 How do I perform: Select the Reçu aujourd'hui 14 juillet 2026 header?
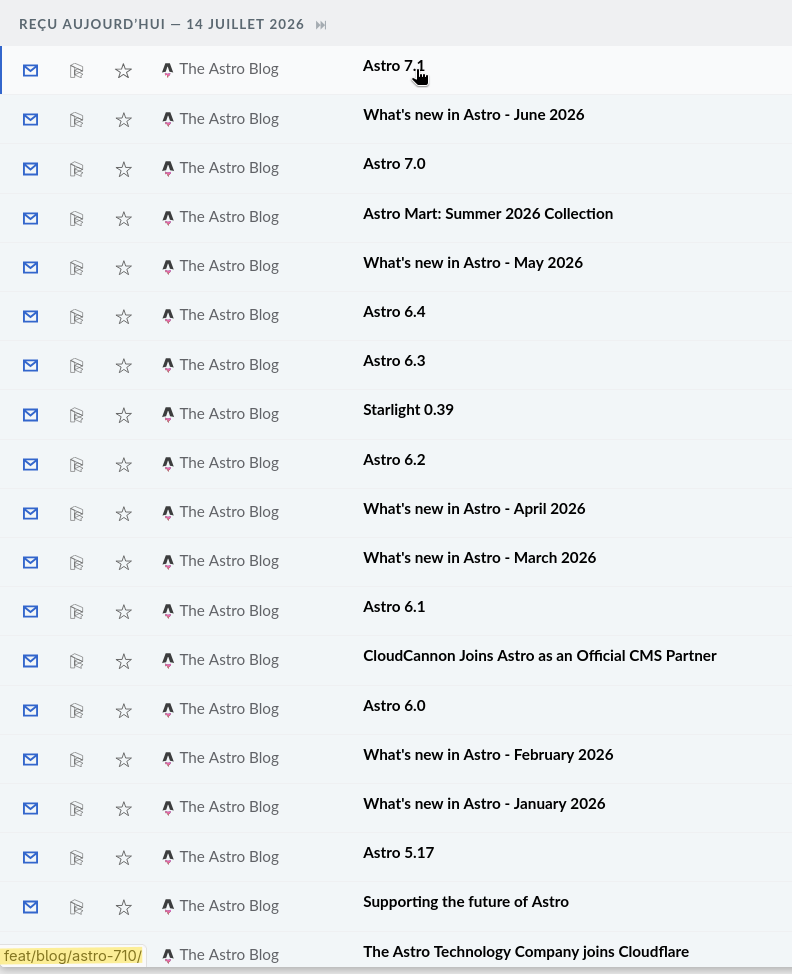coord(162,24)
